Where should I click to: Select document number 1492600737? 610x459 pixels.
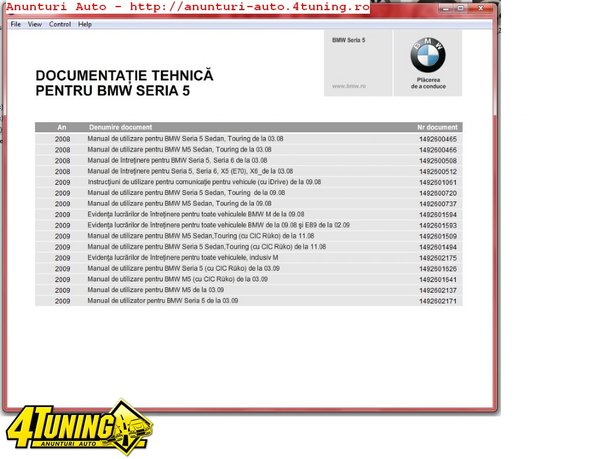[x=438, y=204]
